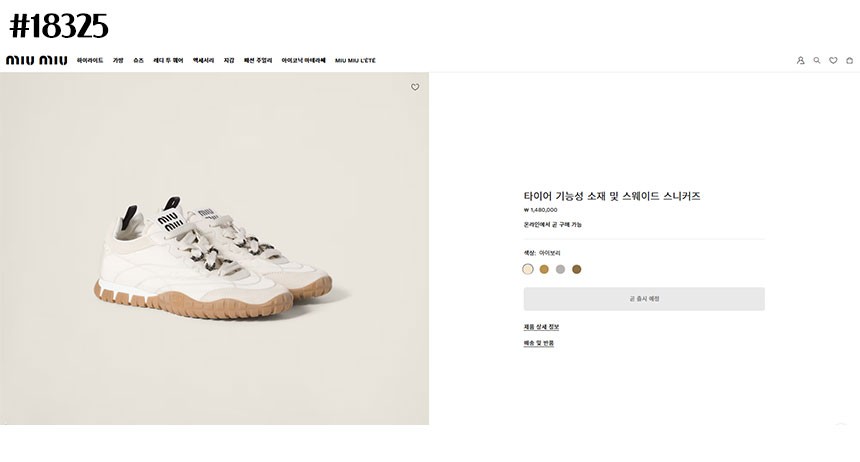
Task: Open the 제품 상세 정보 link
Action: [541, 327]
